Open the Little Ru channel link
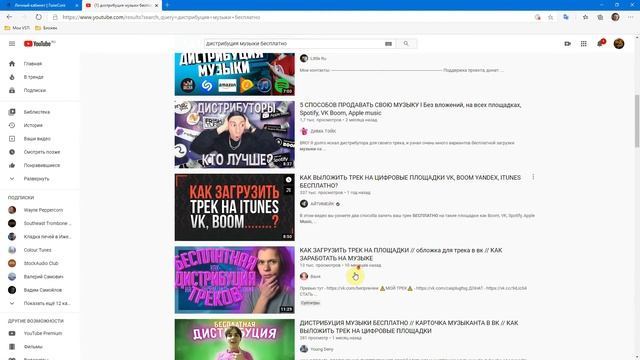This screenshot has height=360, width=640. pos(318,58)
